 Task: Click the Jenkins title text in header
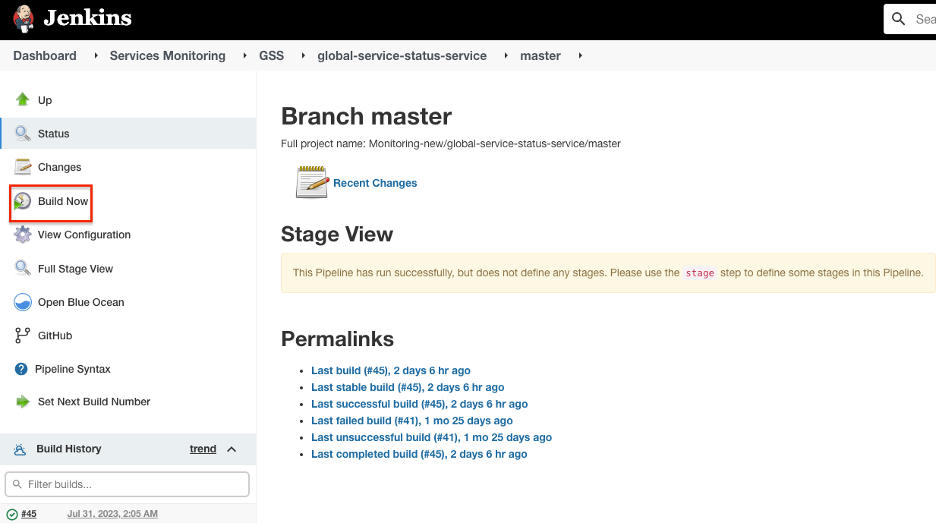pos(87,18)
